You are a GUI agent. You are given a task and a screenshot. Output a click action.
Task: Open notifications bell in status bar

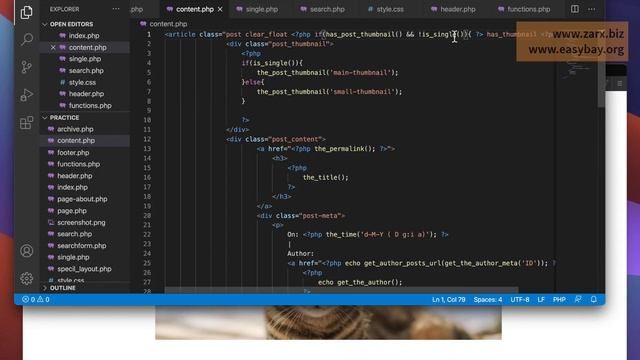(594, 300)
